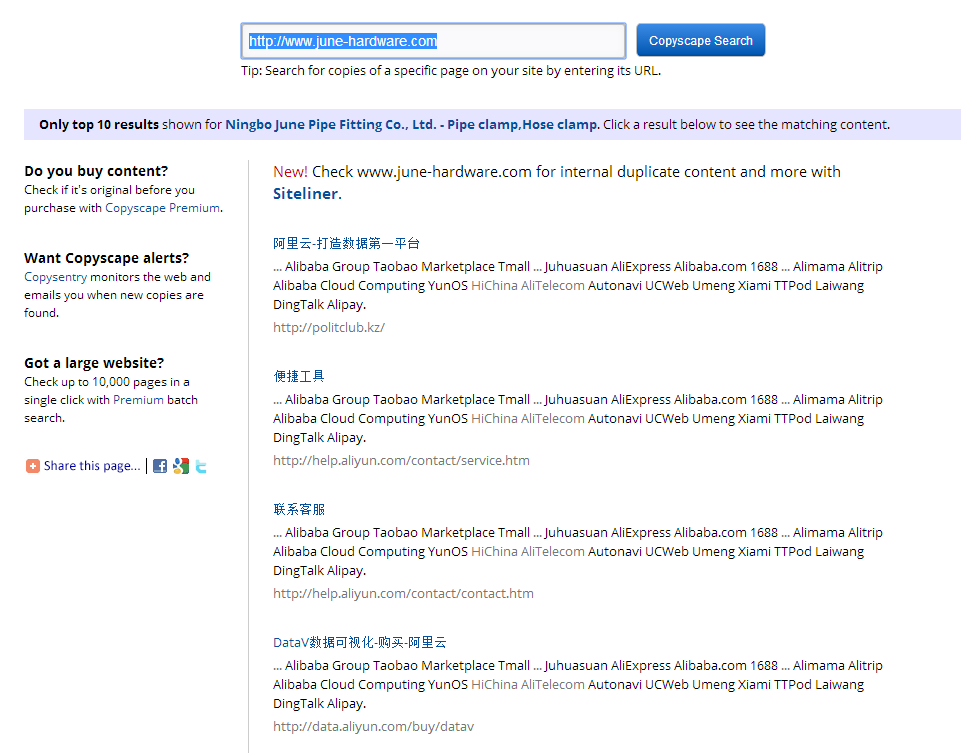
Task: Open the 联系客服 result title
Action: coord(299,509)
